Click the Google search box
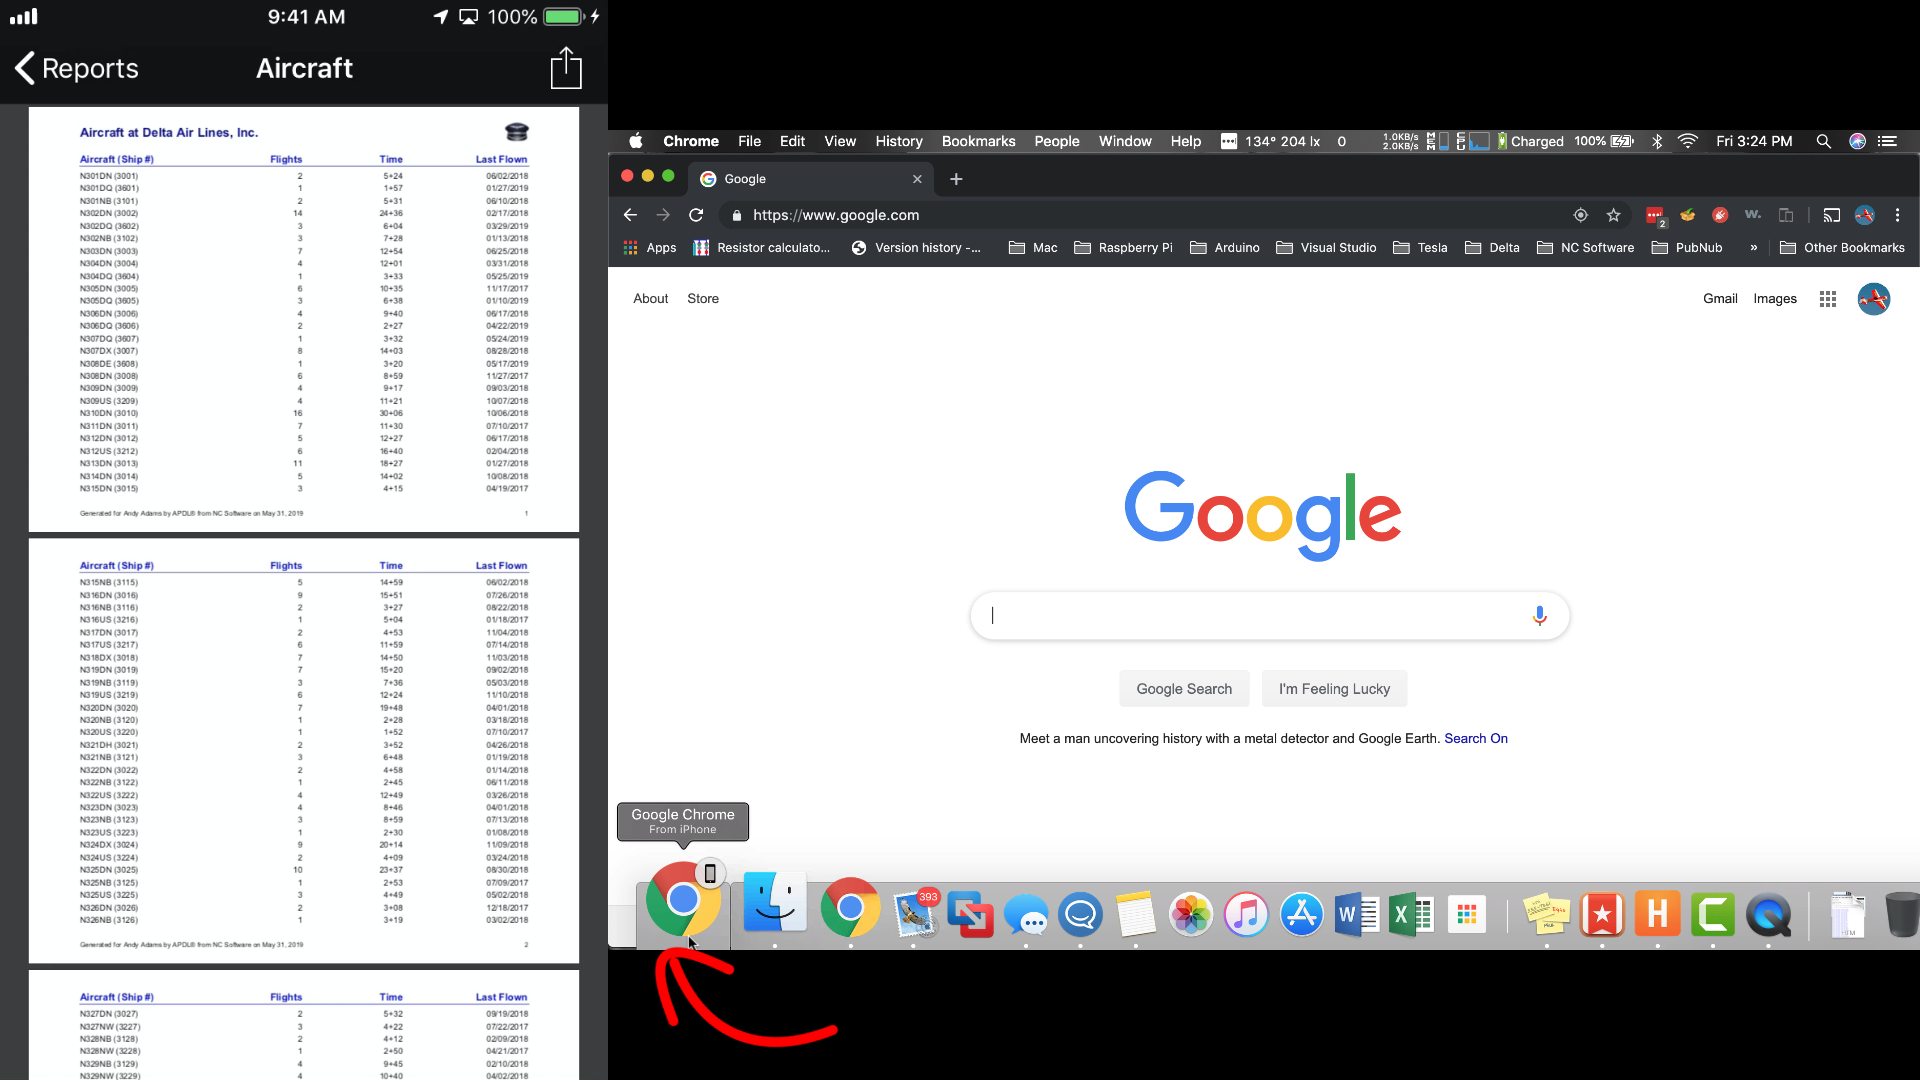 [x=1270, y=616]
